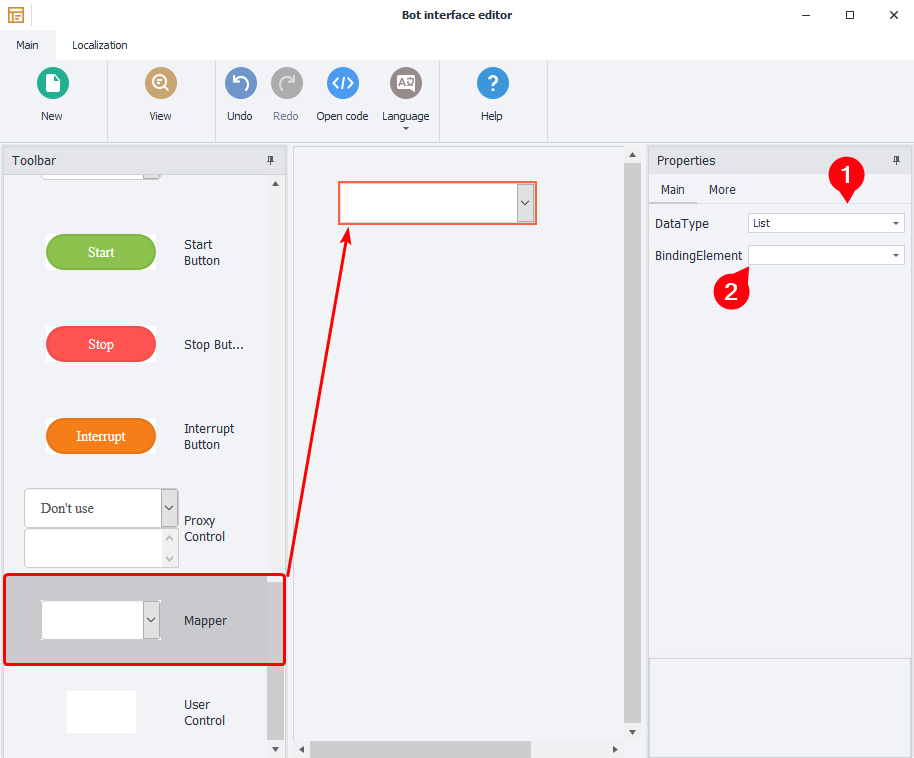This screenshot has width=914, height=758.
Task: Click the Redo icon
Action: tap(286, 83)
